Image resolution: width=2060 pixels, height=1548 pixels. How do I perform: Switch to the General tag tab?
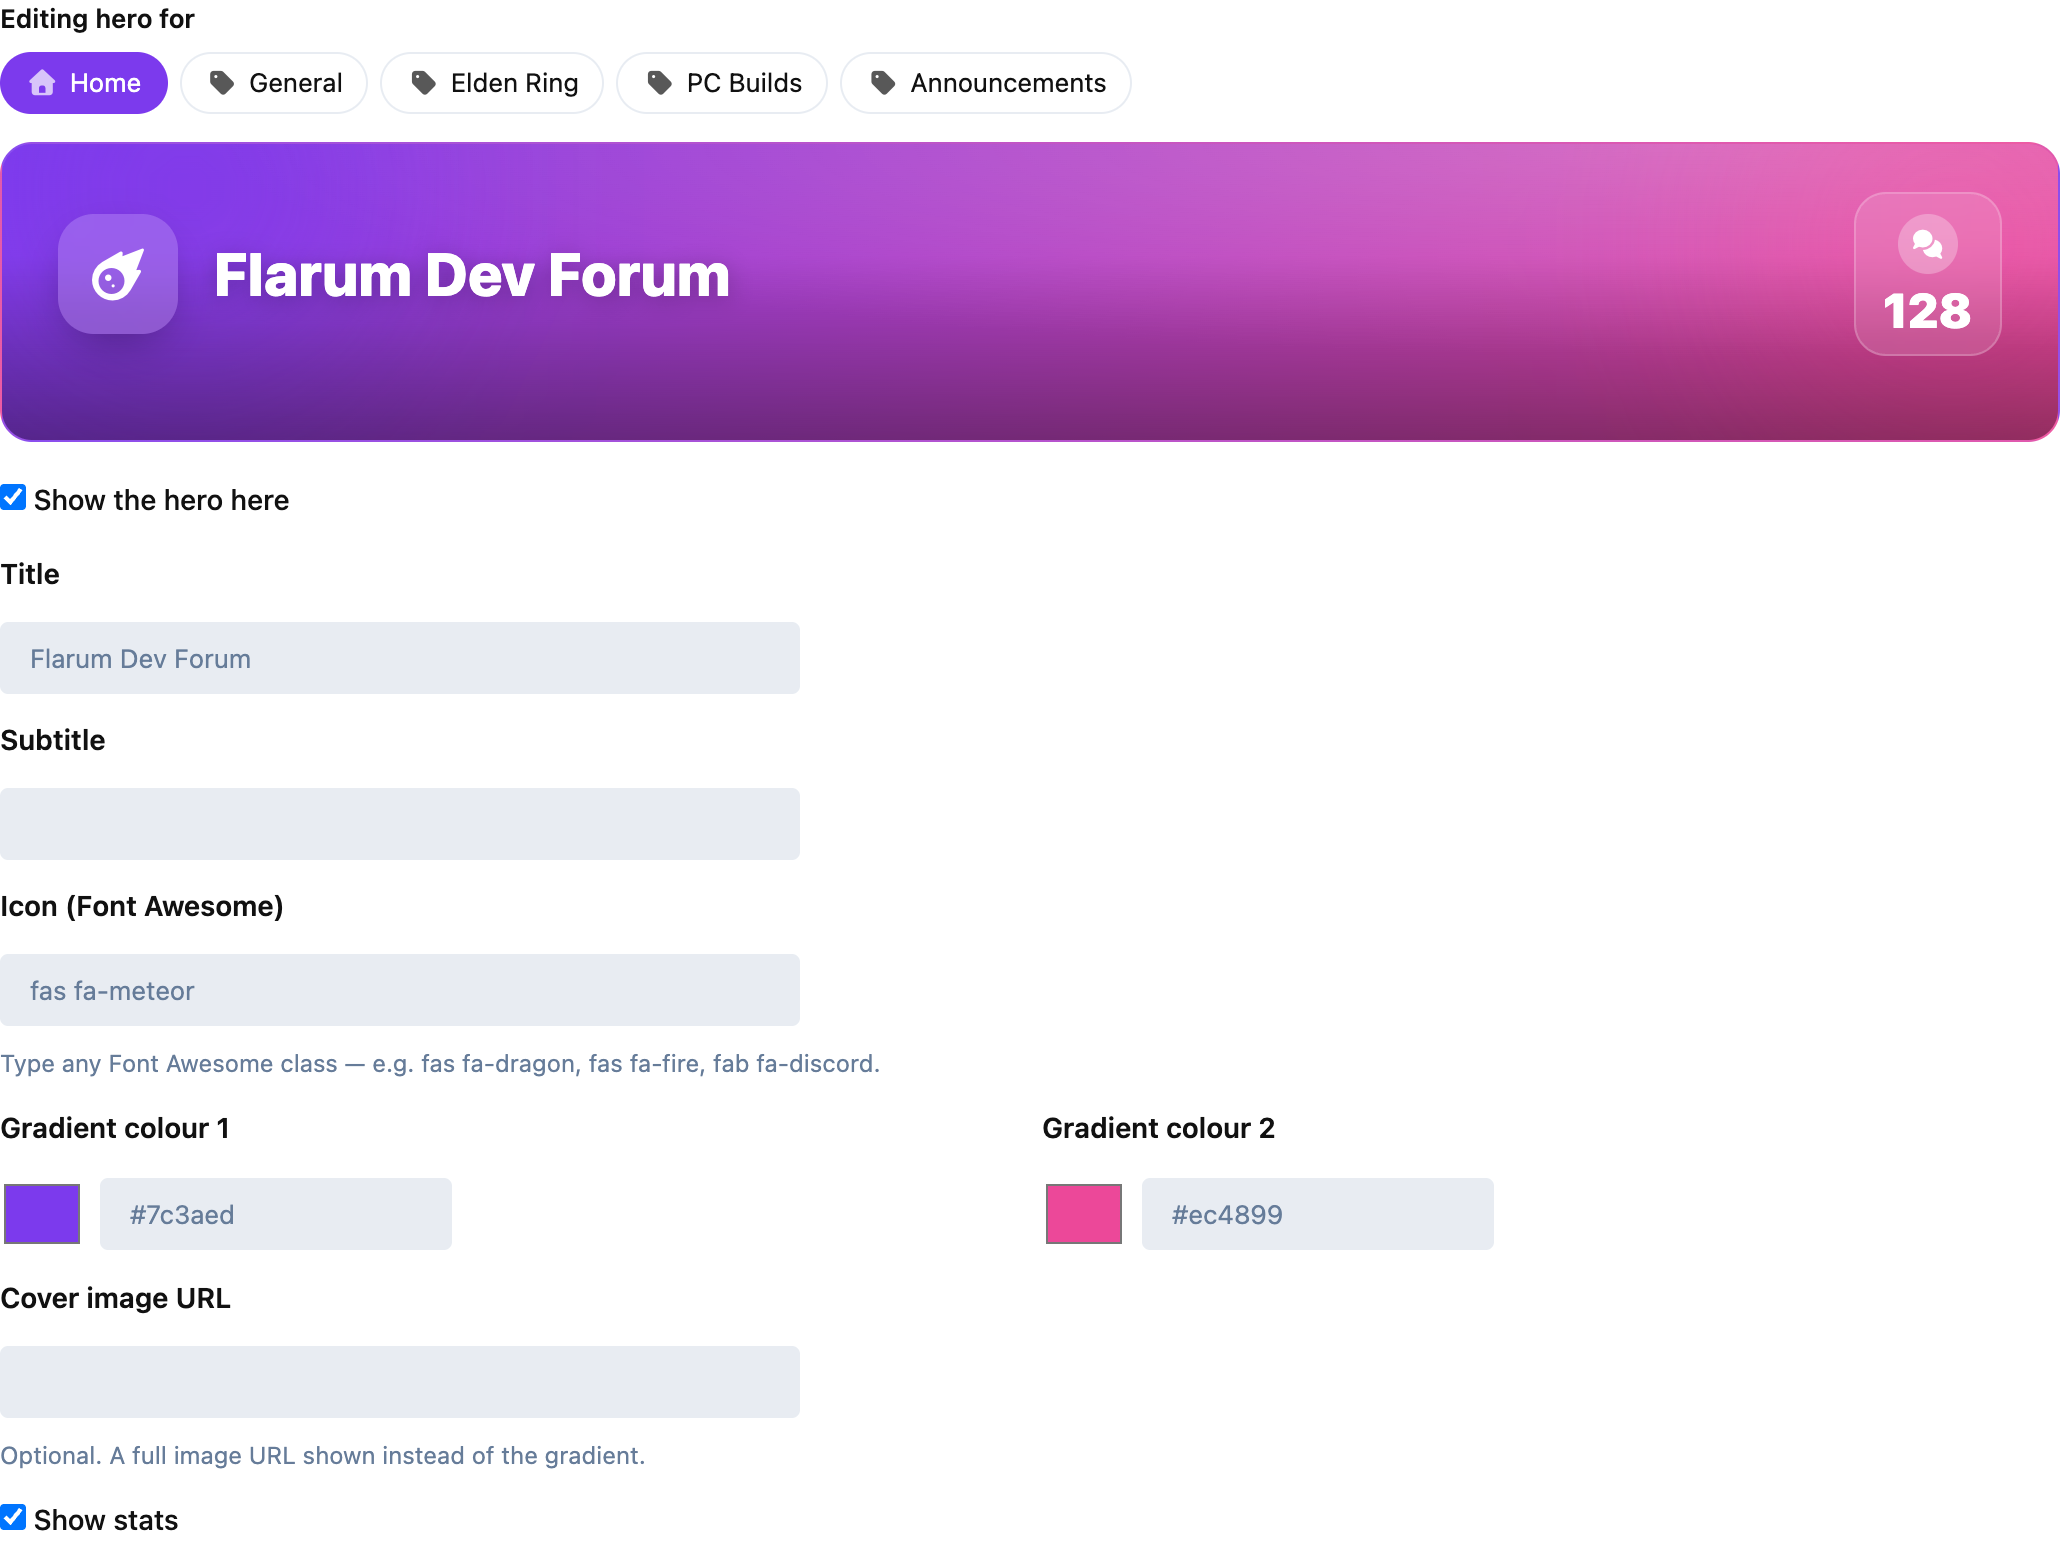pyautogui.click(x=274, y=83)
